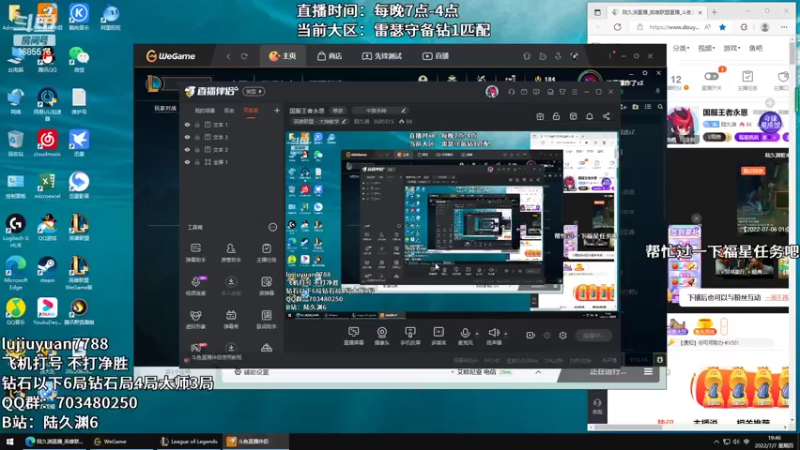Click the Edge address bar URL
Image resolution: width=800 pixels, height=450 pixels.
[674, 27]
